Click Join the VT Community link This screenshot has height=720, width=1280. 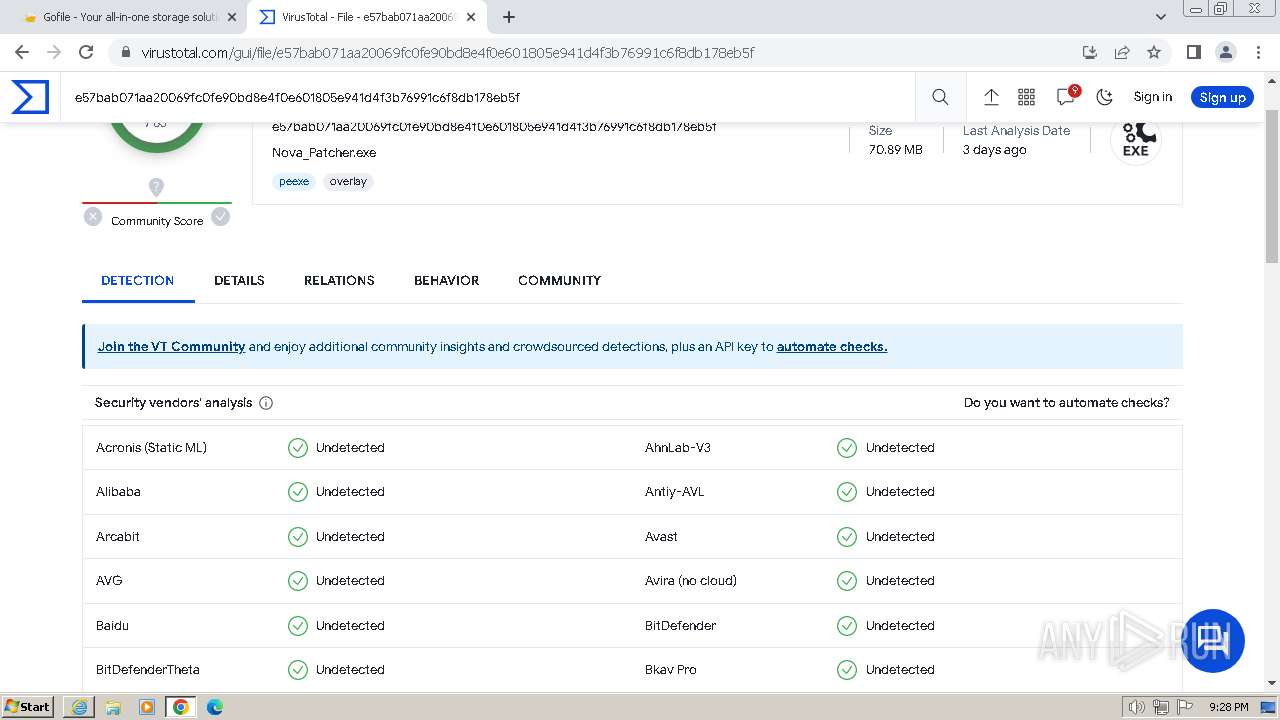(x=171, y=347)
